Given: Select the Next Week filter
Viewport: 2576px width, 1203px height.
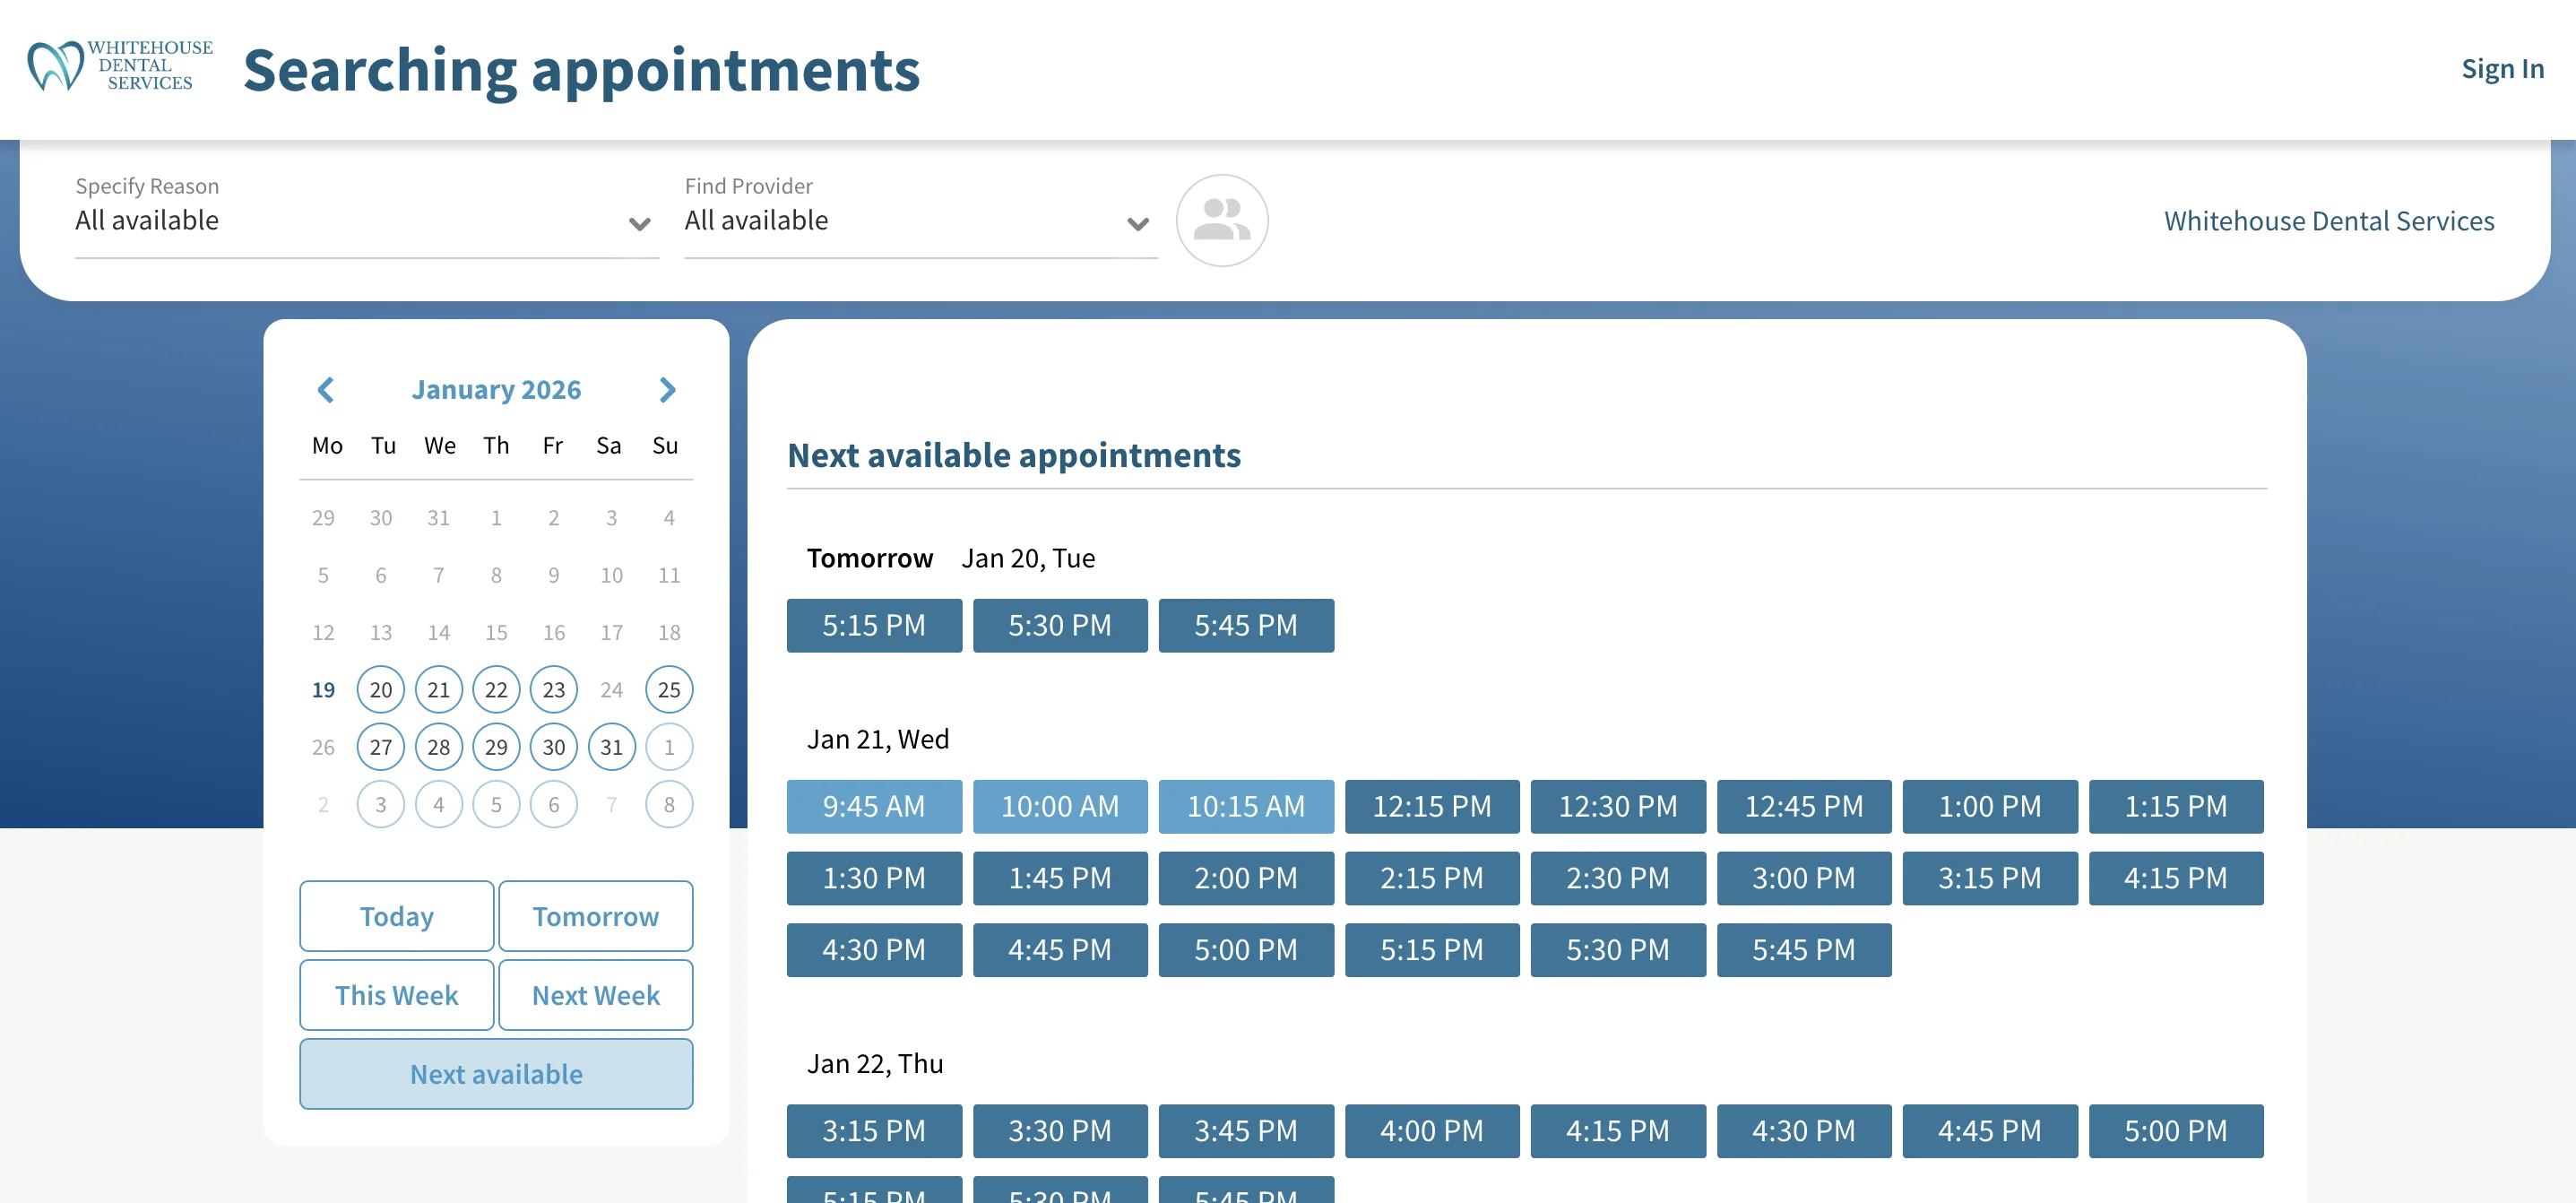Looking at the screenshot, I should [x=596, y=994].
